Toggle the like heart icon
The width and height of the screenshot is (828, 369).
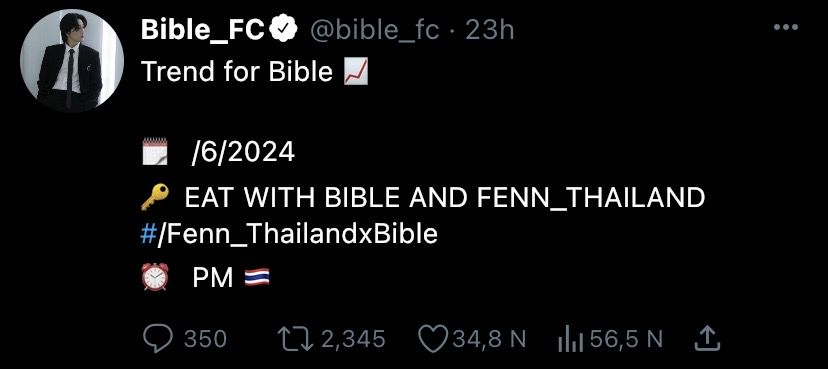(432, 339)
